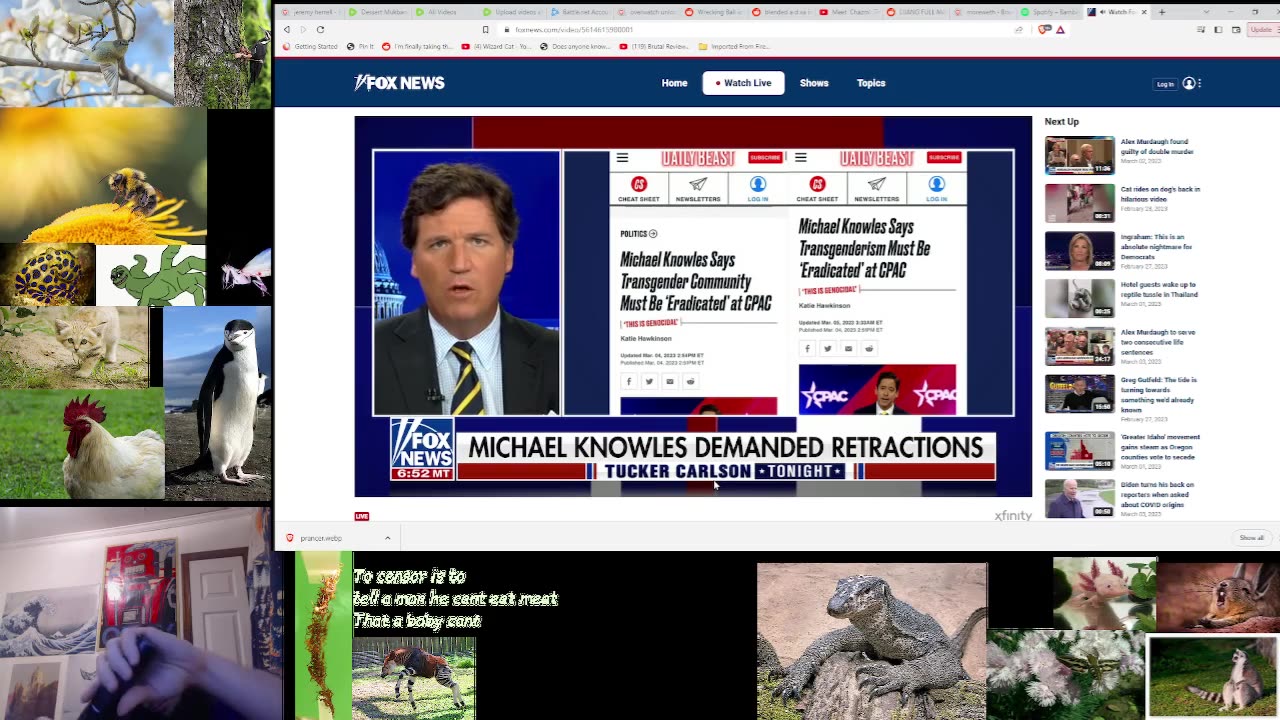Open the Topics menu
The height and width of the screenshot is (720, 1280).
point(871,83)
